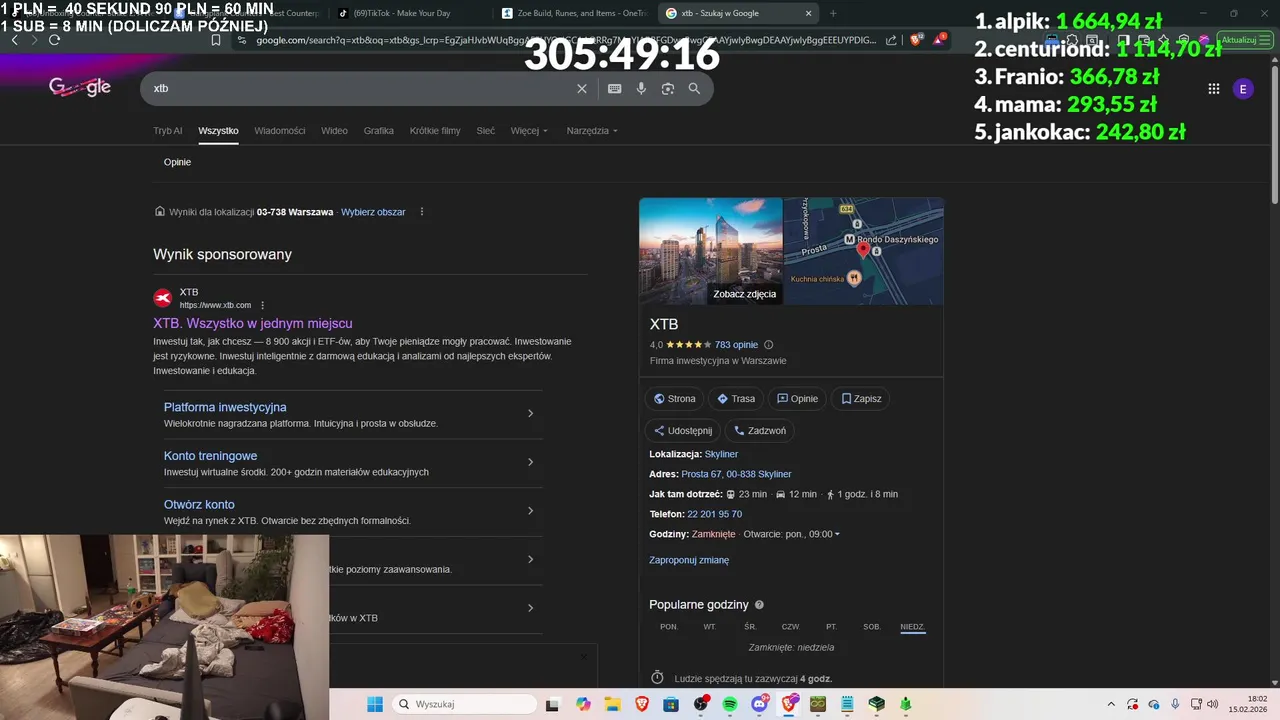Select the Sieć search tab
The height and width of the screenshot is (720, 1280).
point(486,131)
